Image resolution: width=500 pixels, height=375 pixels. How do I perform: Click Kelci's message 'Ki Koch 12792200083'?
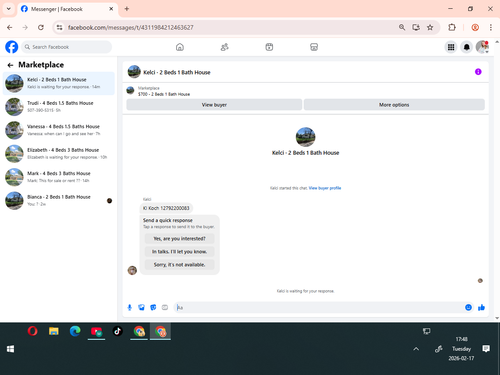pyautogui.click(x=166, y=208)
